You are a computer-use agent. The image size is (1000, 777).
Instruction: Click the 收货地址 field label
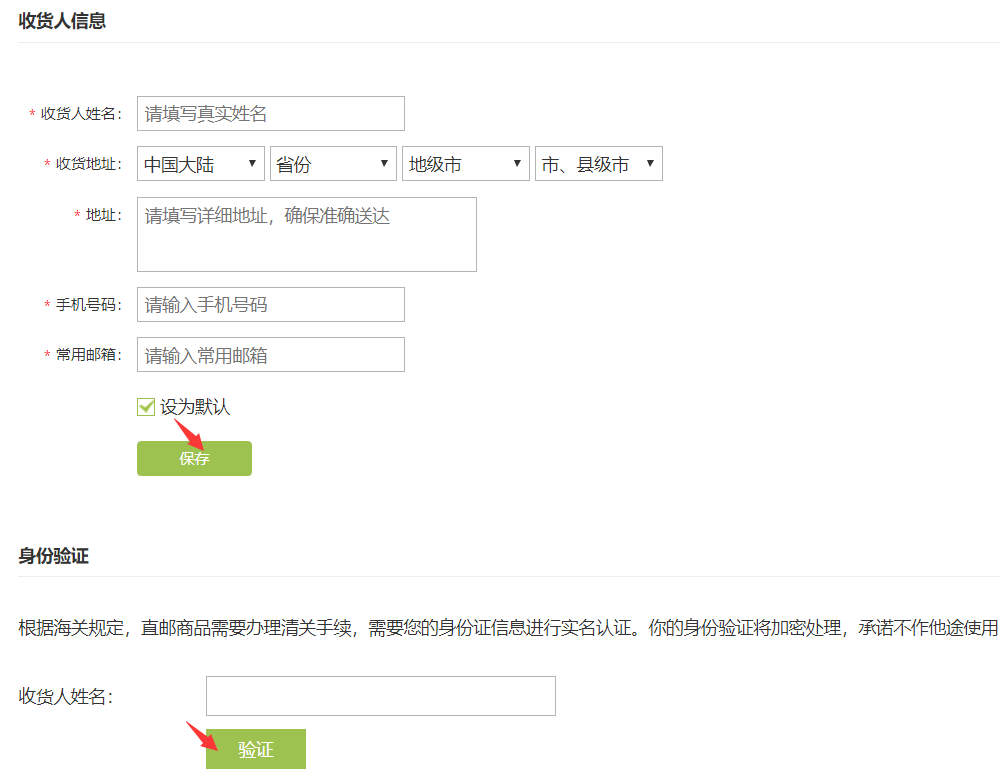pos(87,165)
